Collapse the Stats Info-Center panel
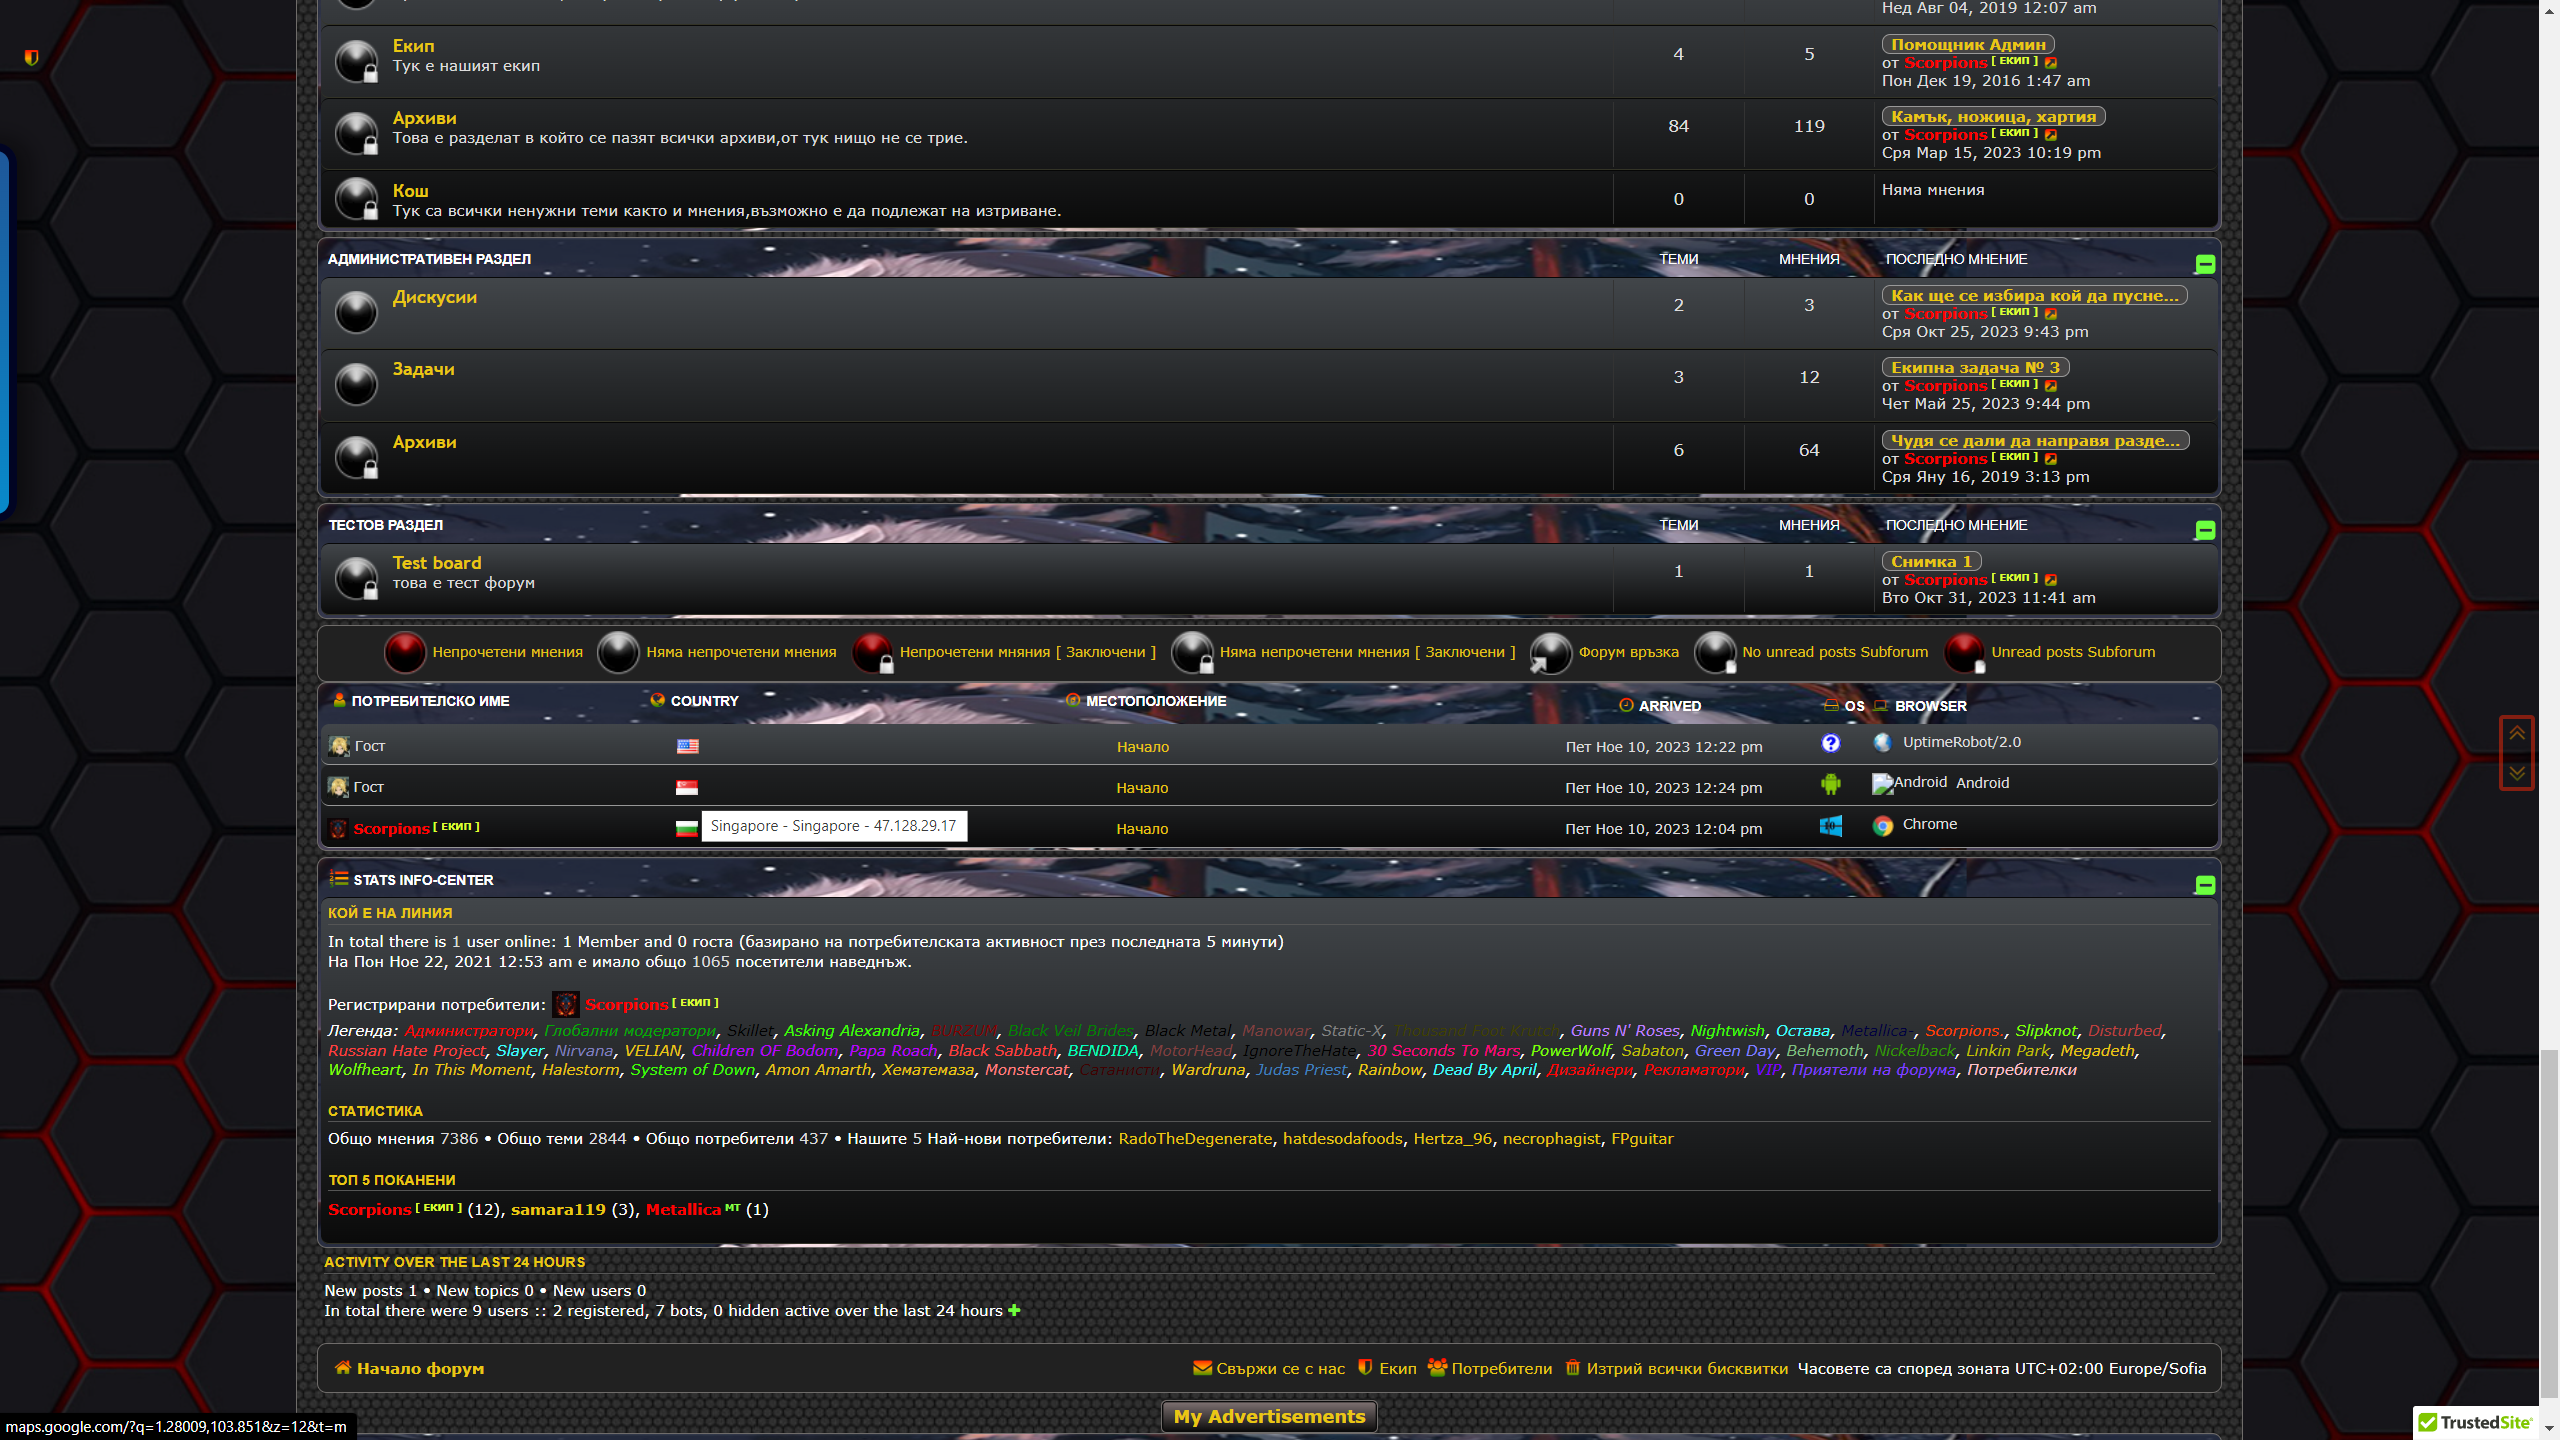The height and width of the screenshot is (1440, 2560). click(x=2204, y=885)
